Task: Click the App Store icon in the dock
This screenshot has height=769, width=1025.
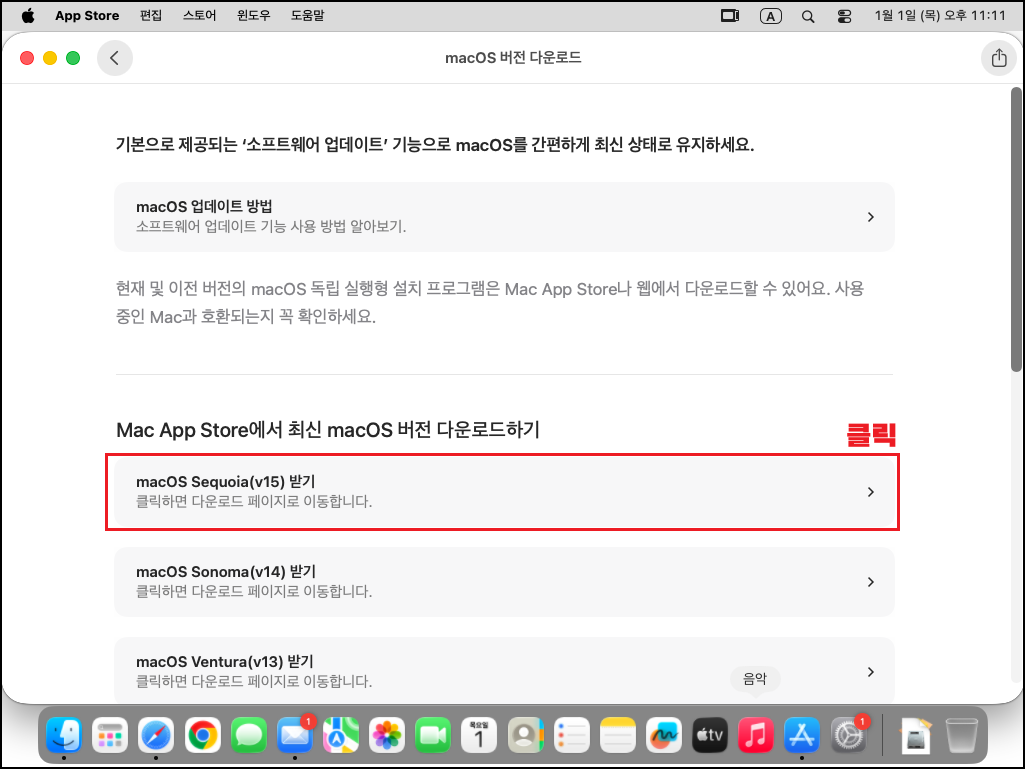Action: [x=802, y=735]
